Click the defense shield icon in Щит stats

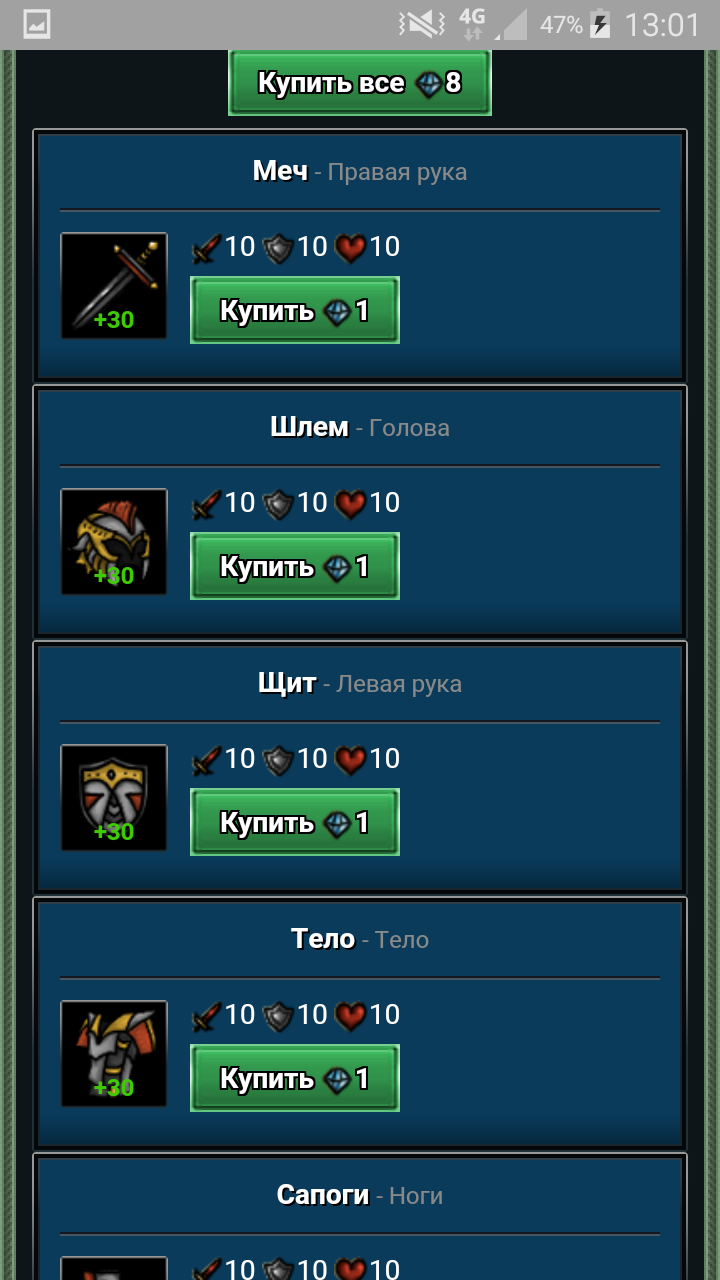pos(277,760)
